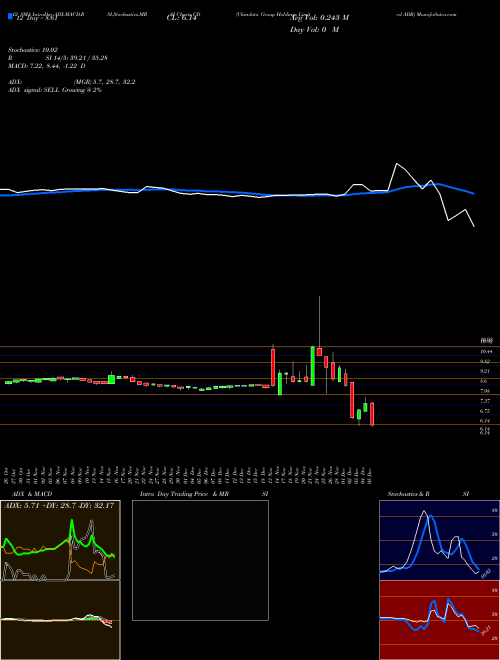
Task: Click the 6.14 price axis label beside 6.75
Action: 485,420
